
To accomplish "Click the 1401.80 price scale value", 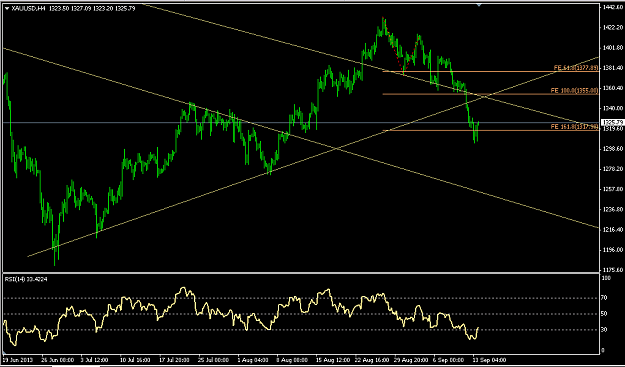I will point(613,48).
